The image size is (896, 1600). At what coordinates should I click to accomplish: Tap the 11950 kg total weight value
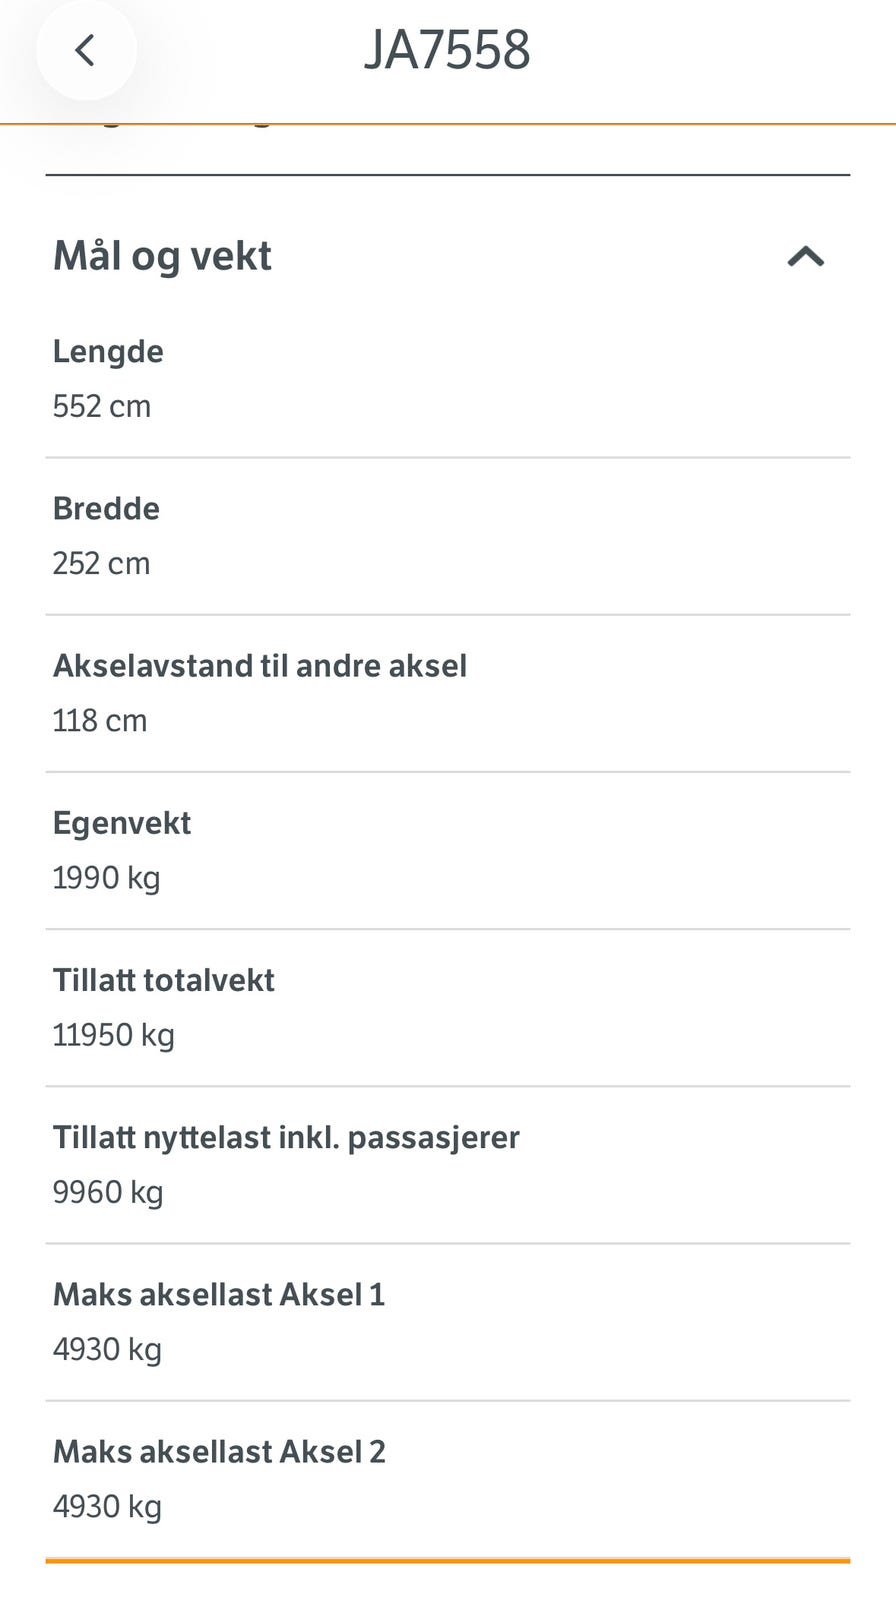114,1035
